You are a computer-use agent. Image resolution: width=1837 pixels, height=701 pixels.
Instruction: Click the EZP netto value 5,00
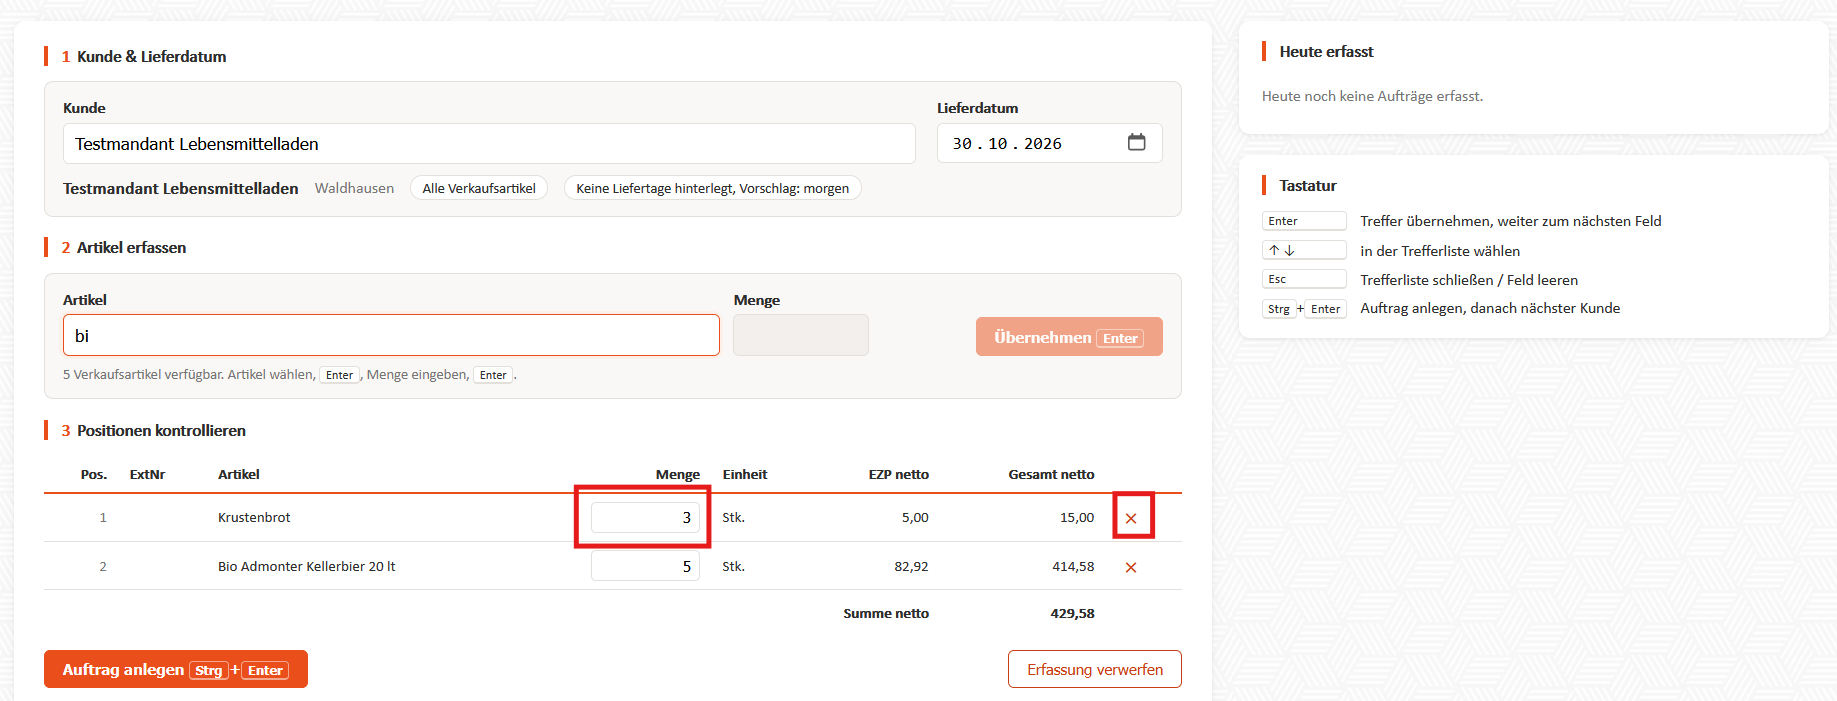click(915, 517)
